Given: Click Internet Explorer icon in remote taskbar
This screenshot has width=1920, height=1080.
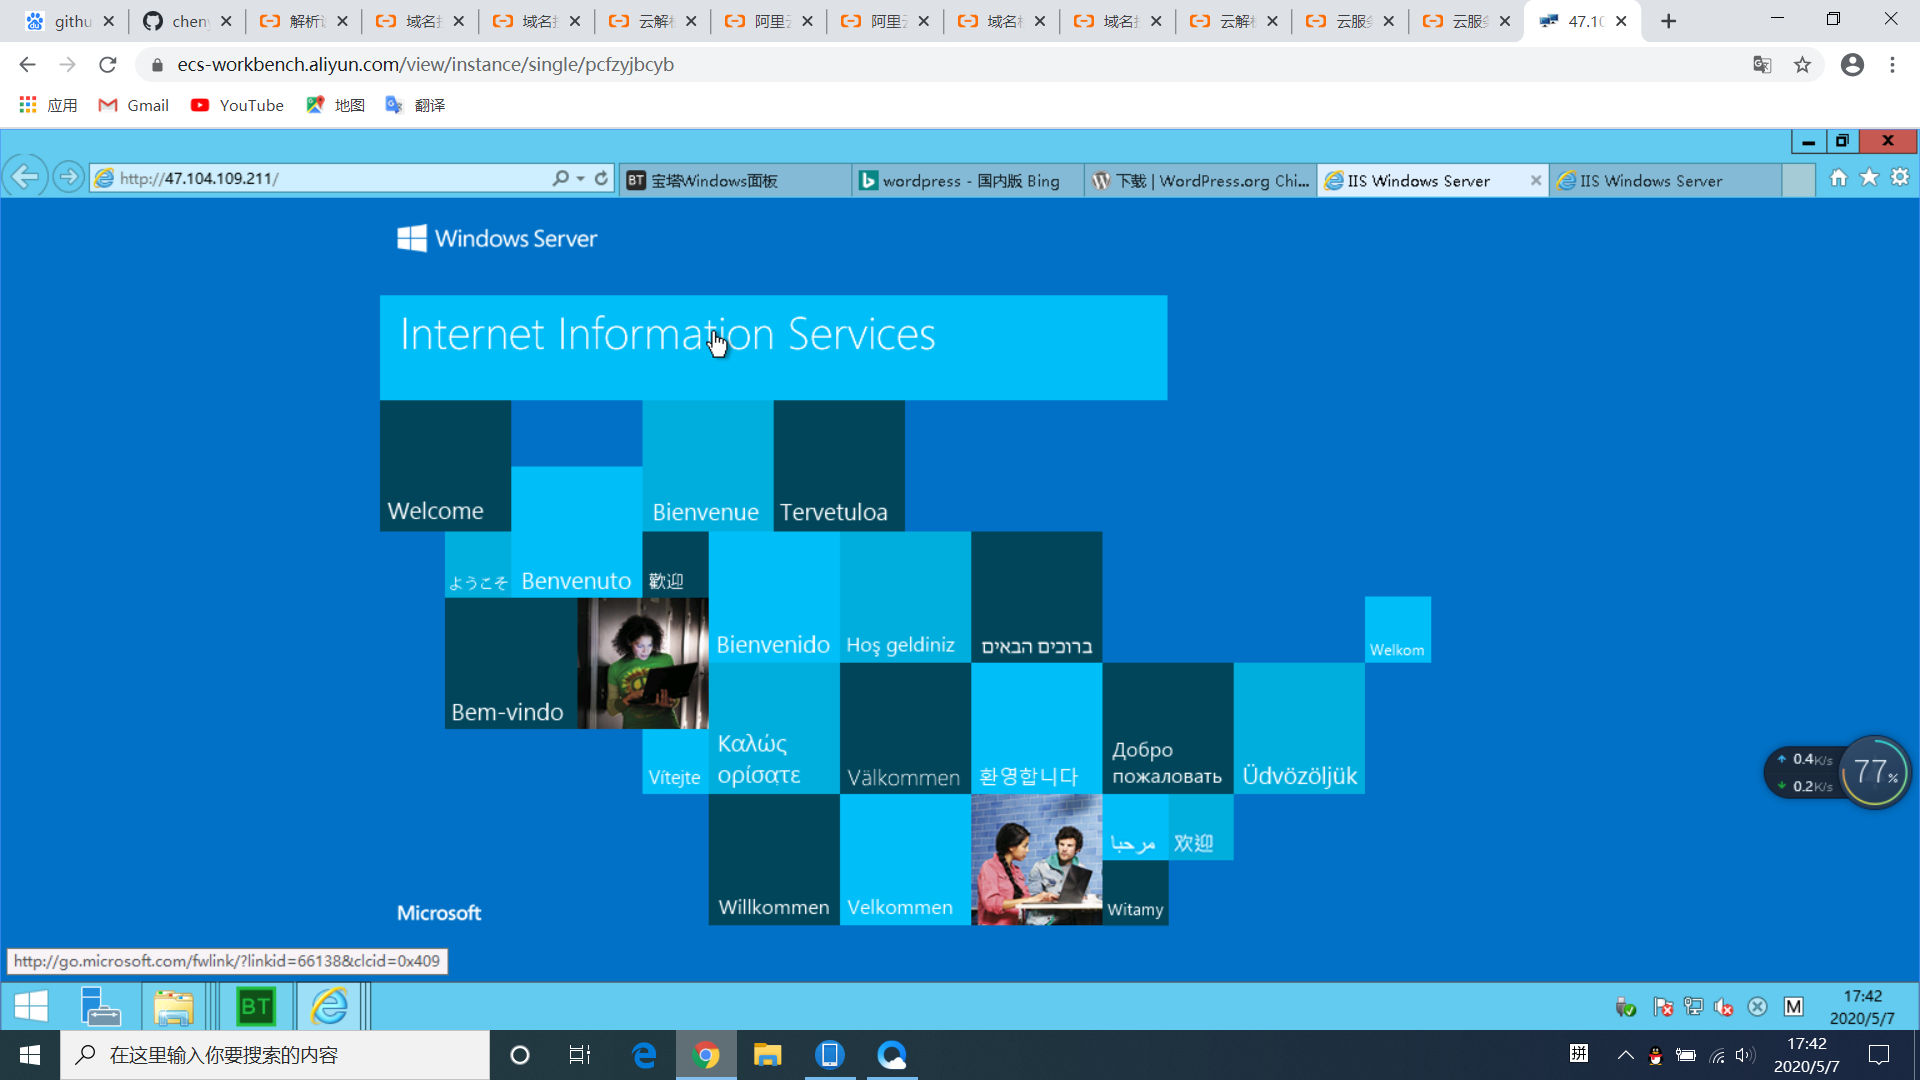Looking at the screenshot, I should pyautogui.click(x=329, y=1006).
